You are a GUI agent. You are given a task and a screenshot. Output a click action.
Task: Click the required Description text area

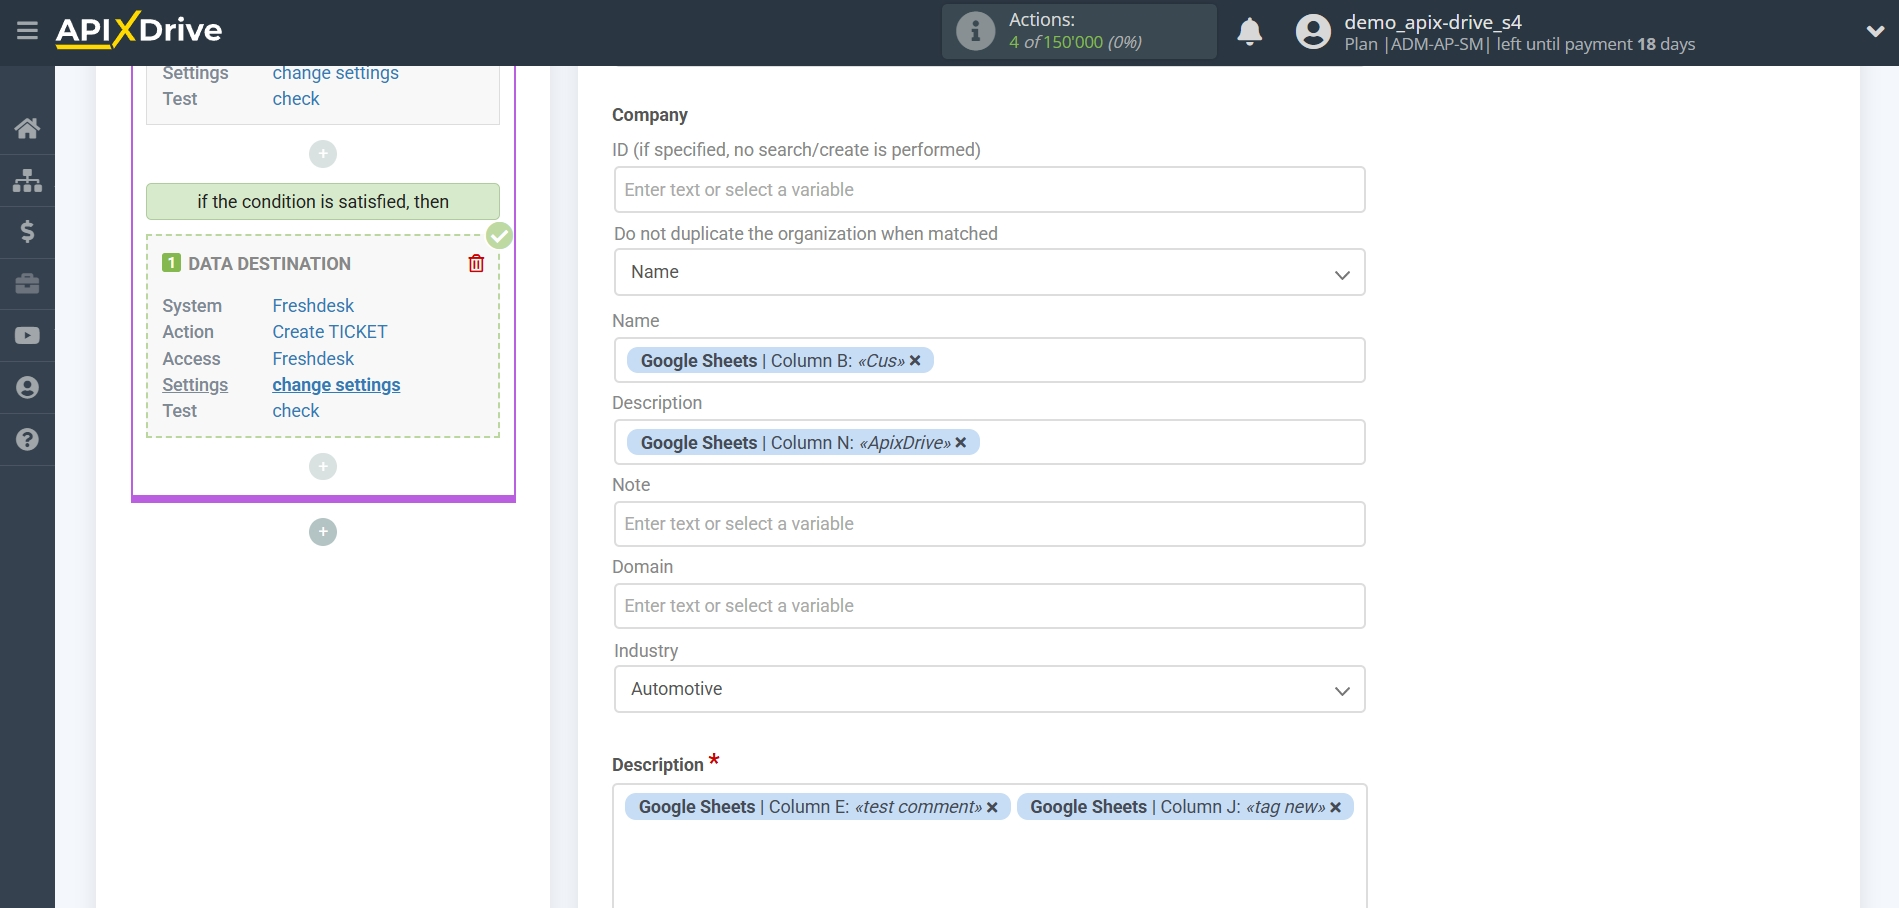click(x=989, y=846)
